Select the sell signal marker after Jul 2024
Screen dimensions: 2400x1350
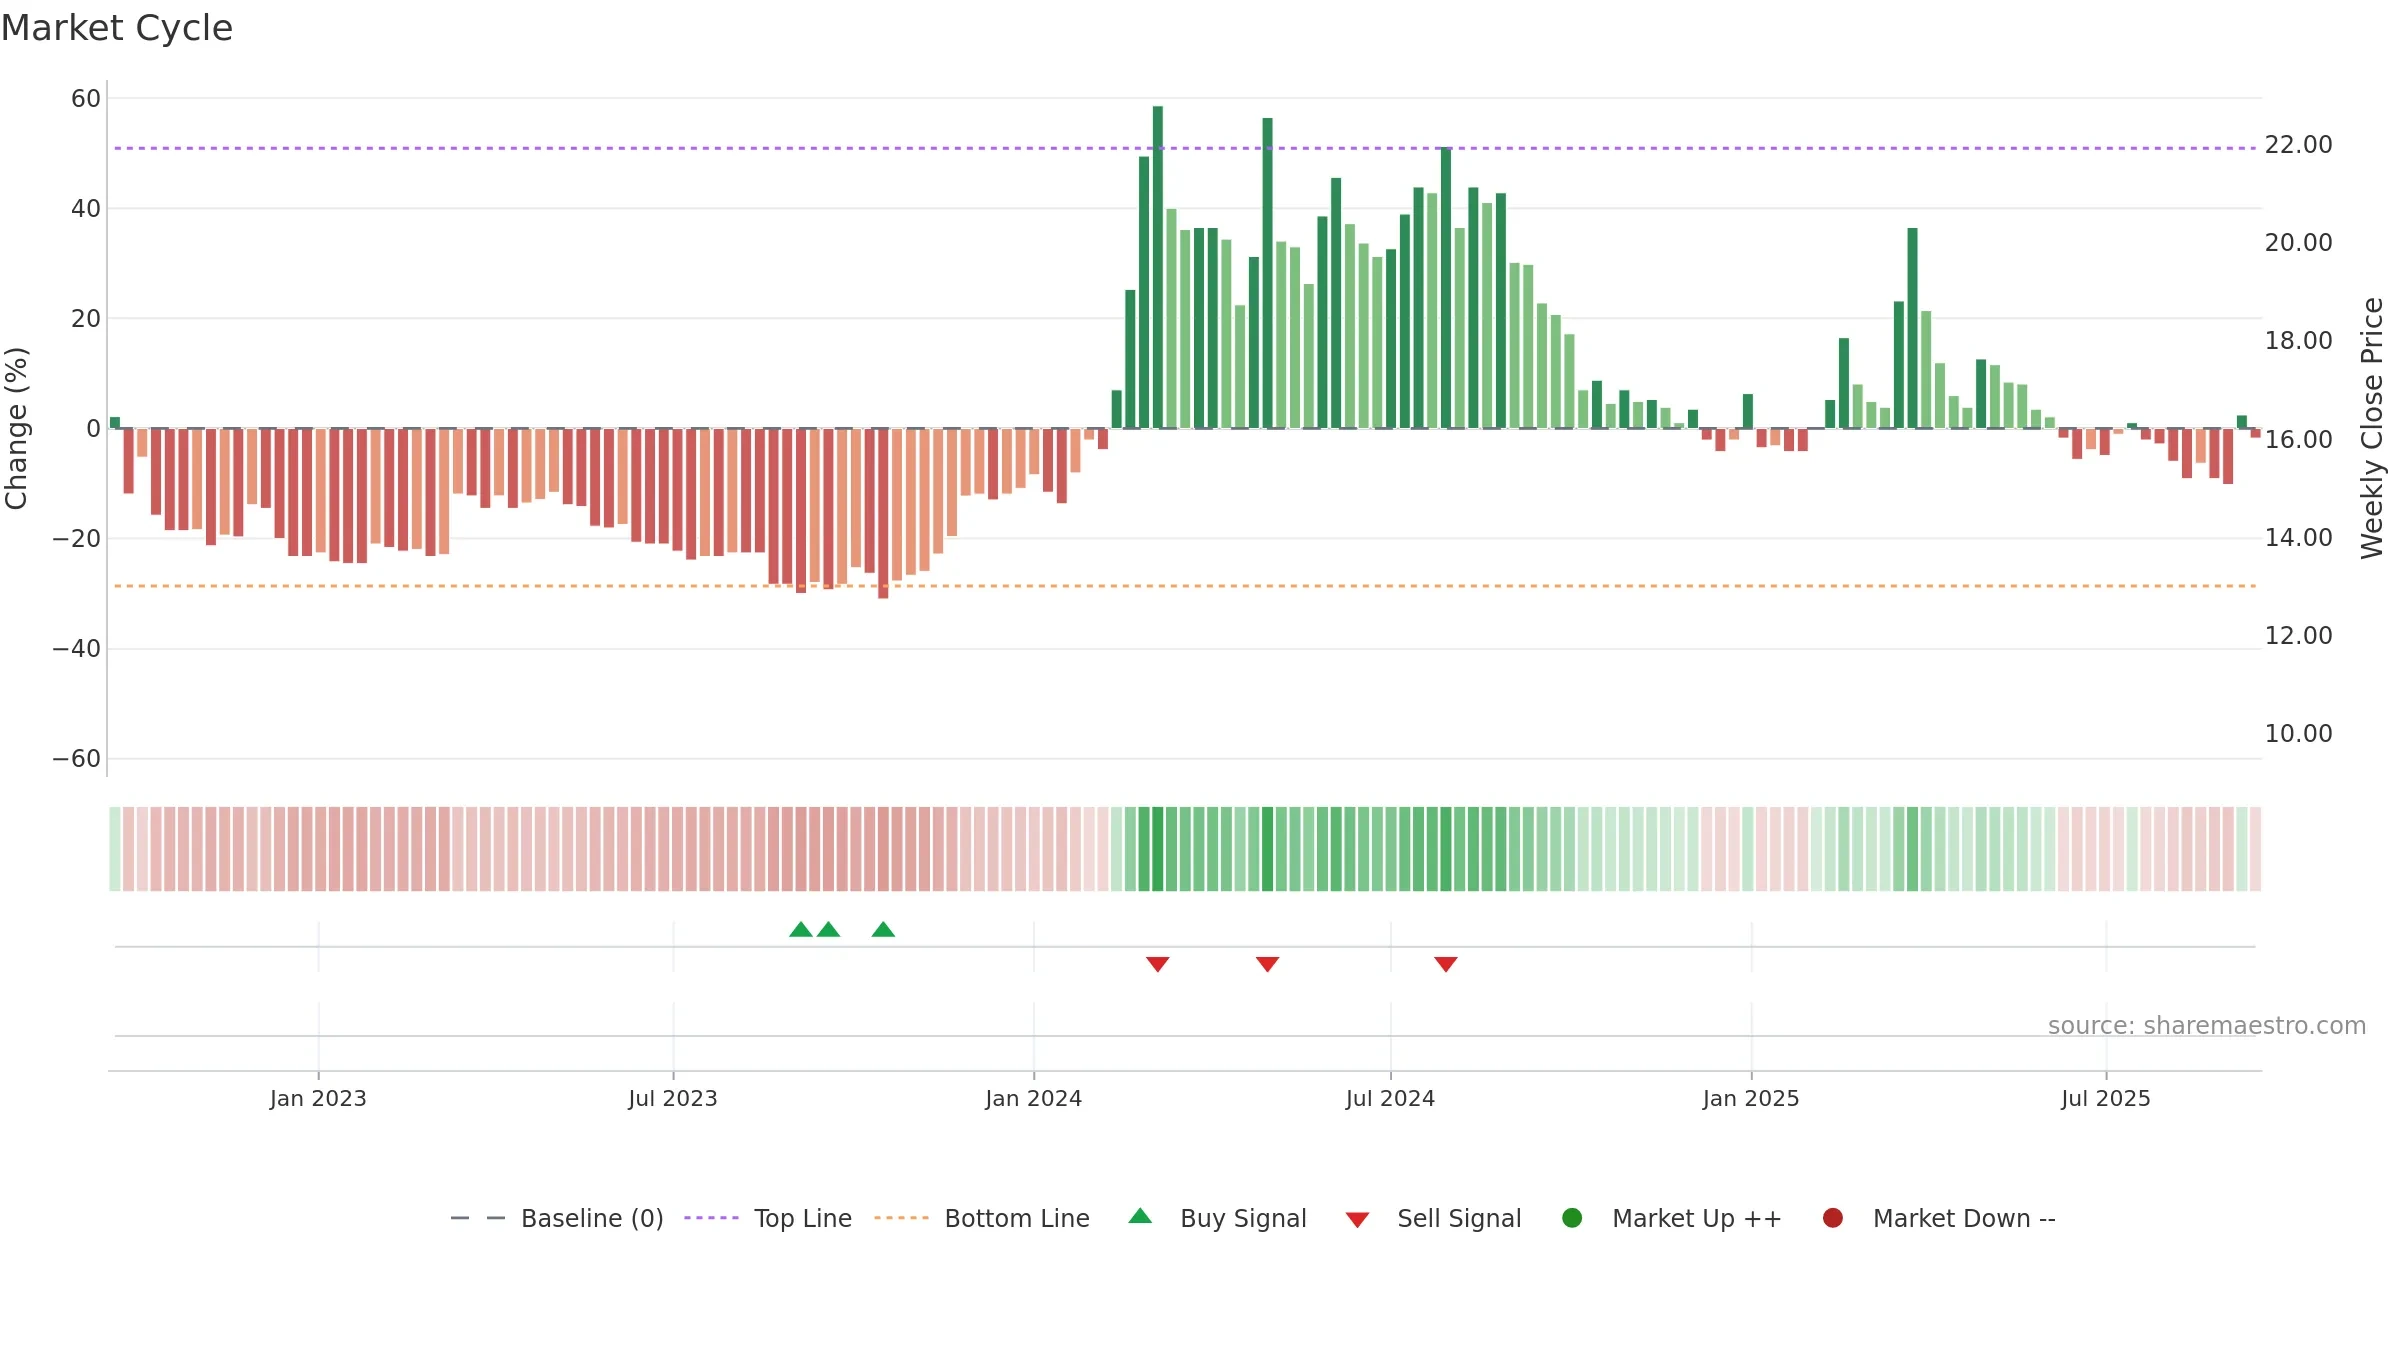point(1446,964)
